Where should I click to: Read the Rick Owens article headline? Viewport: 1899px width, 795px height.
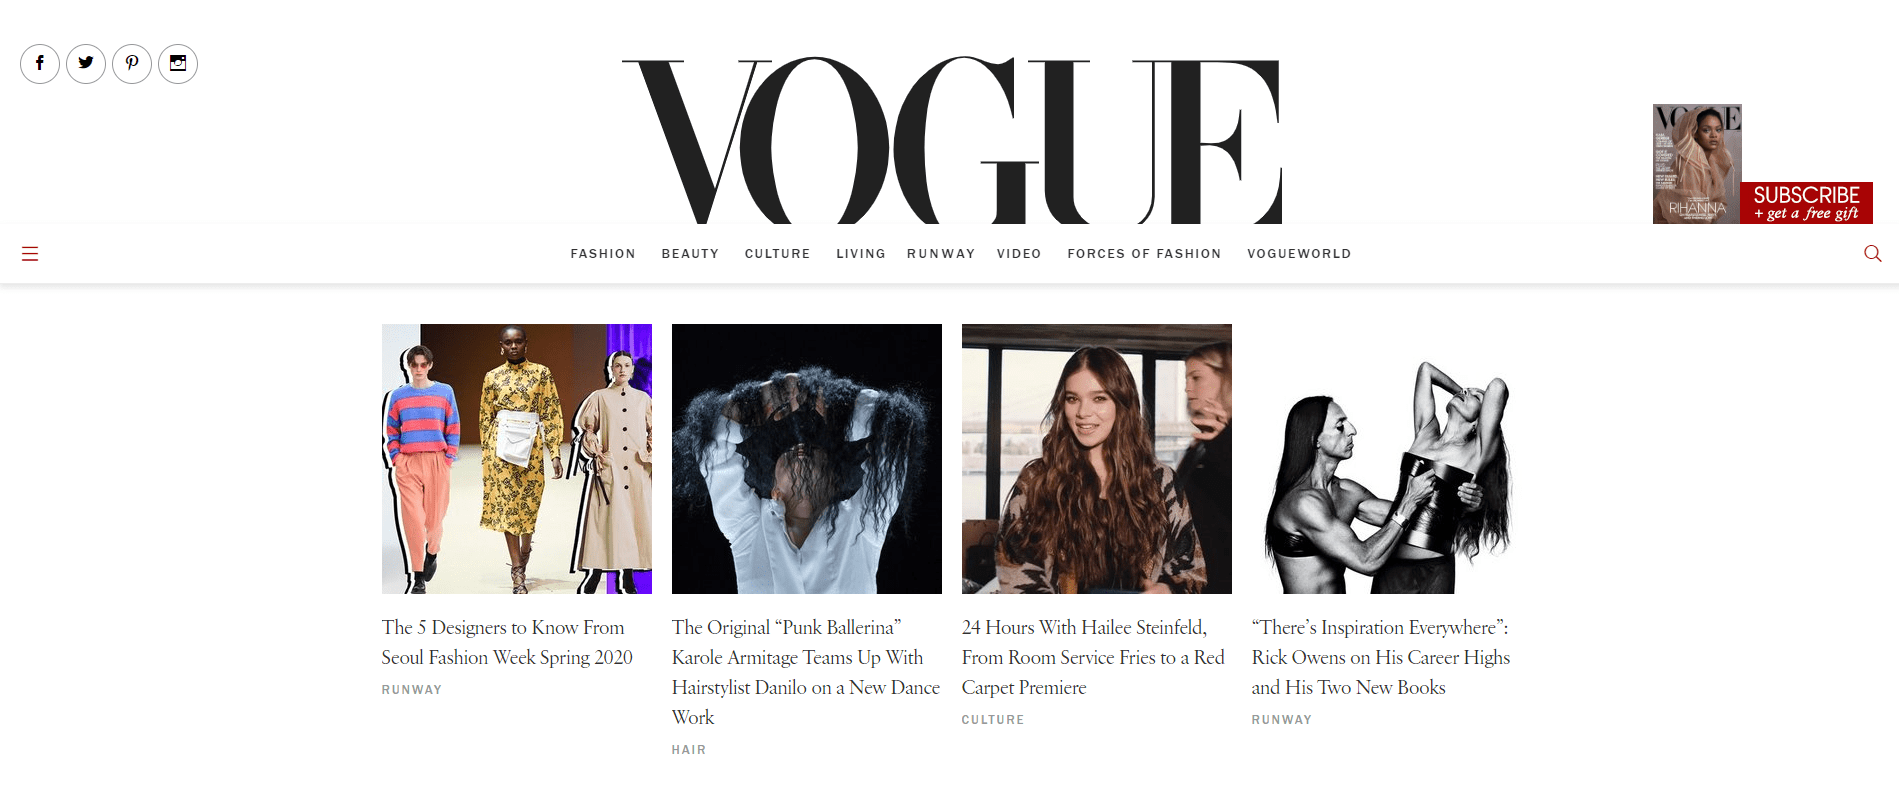click(x=1381, y=657)
